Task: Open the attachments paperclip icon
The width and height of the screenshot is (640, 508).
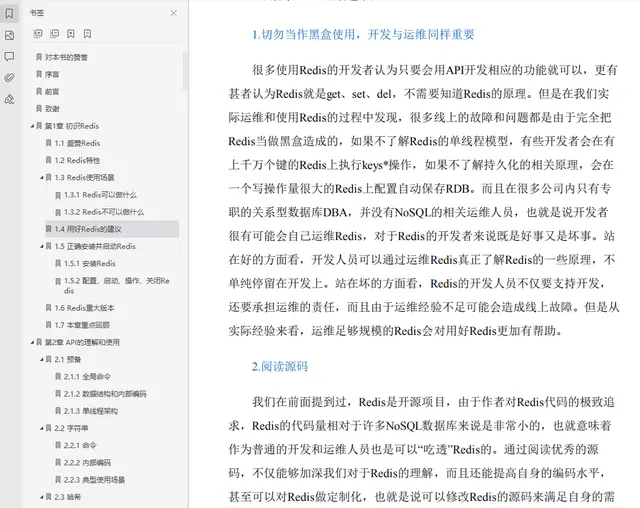Action: coord(9,78)
